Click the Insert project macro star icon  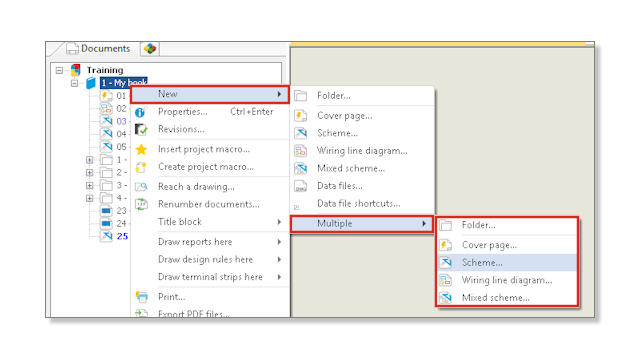141,149
